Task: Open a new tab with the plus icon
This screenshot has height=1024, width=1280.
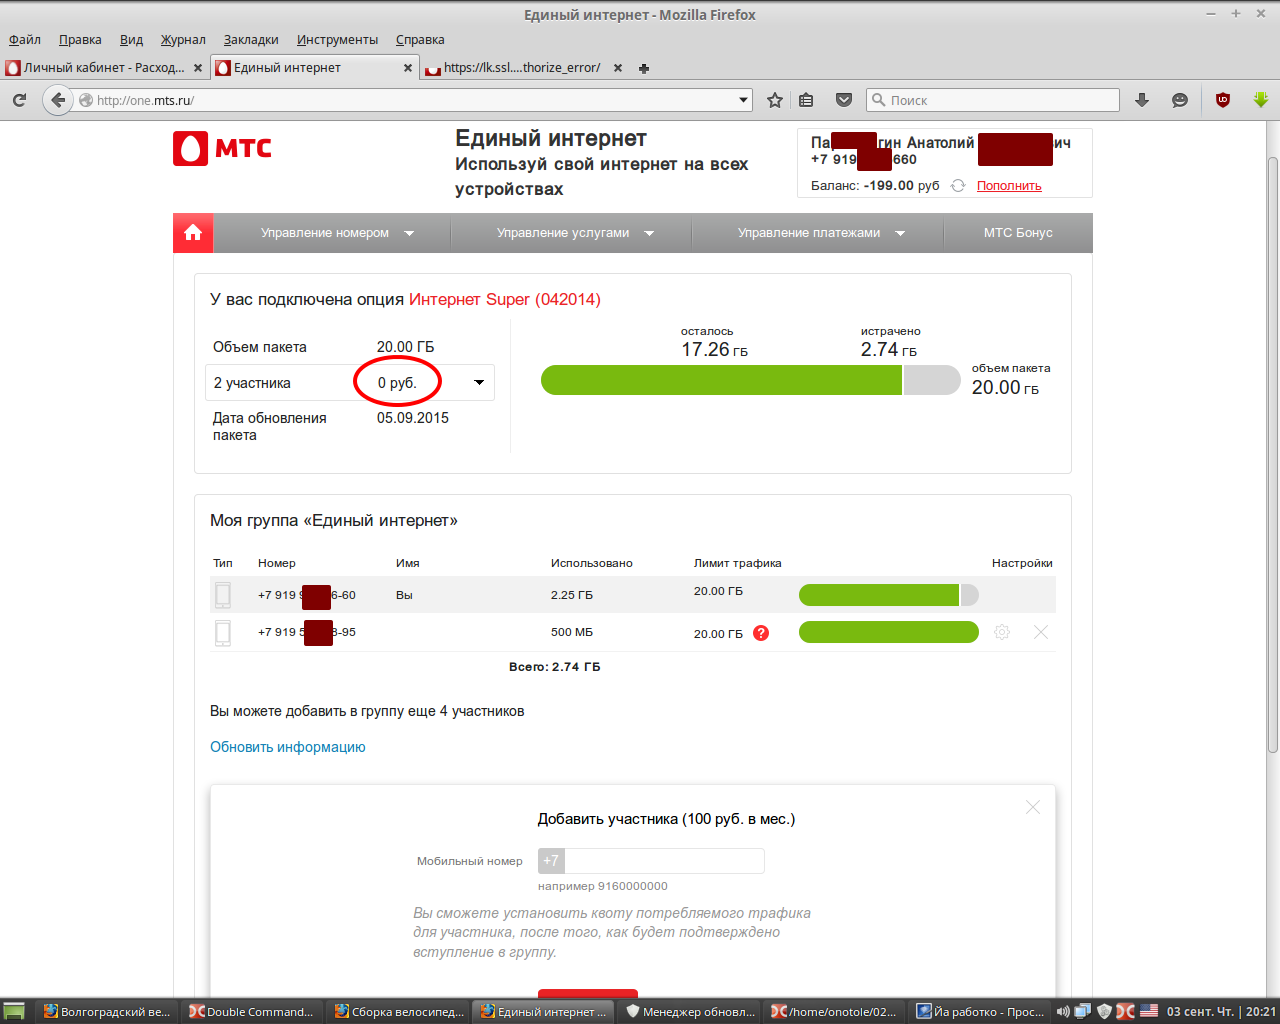Action: pyautogui.click(x=644, y=68)
